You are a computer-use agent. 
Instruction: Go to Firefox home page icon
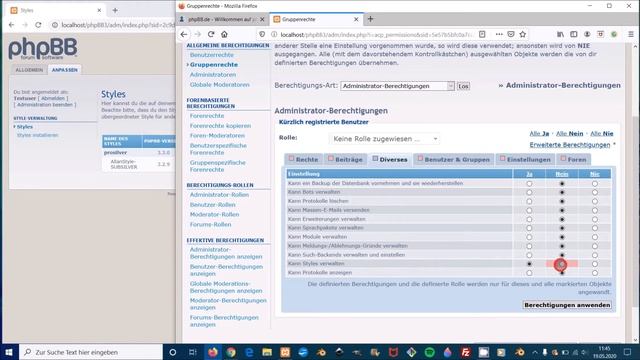tap(224, 34)
